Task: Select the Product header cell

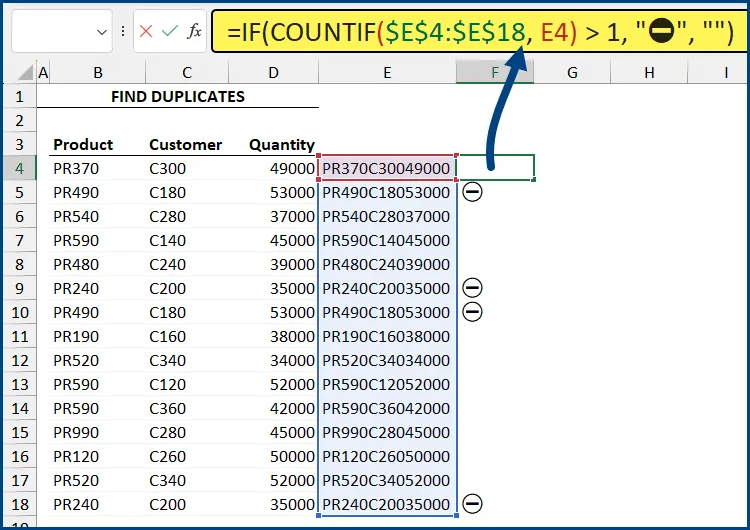Action: (83, 144)
